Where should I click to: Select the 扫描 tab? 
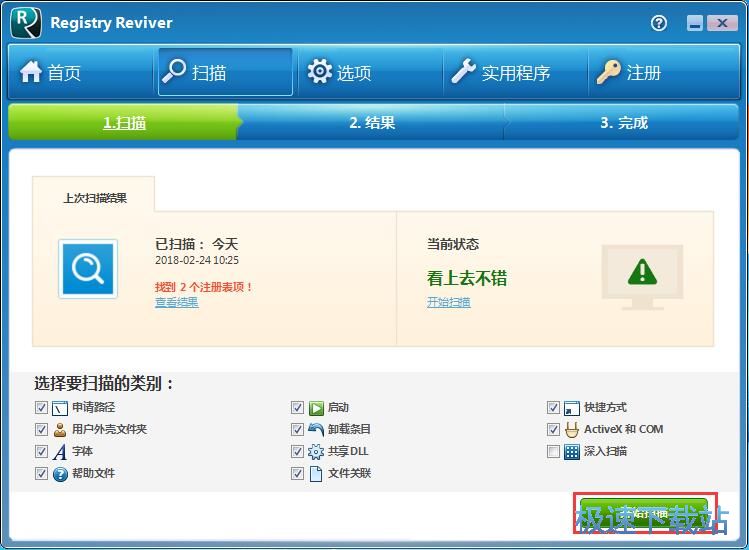225,72
